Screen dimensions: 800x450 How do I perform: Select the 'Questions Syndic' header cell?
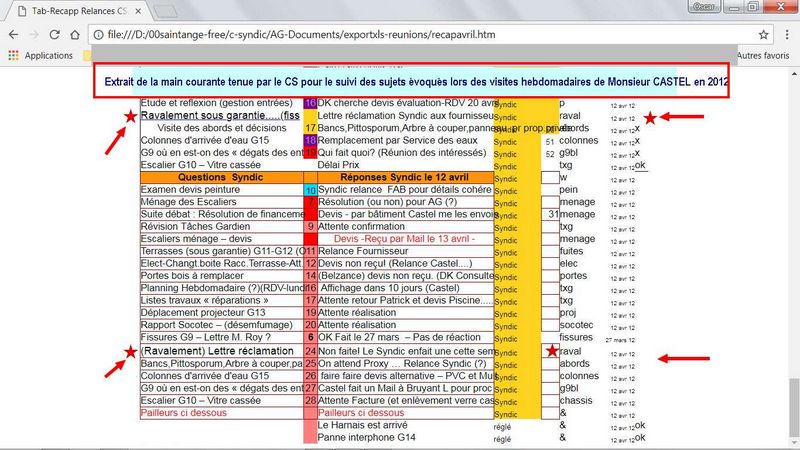click(x=221, y=177)
